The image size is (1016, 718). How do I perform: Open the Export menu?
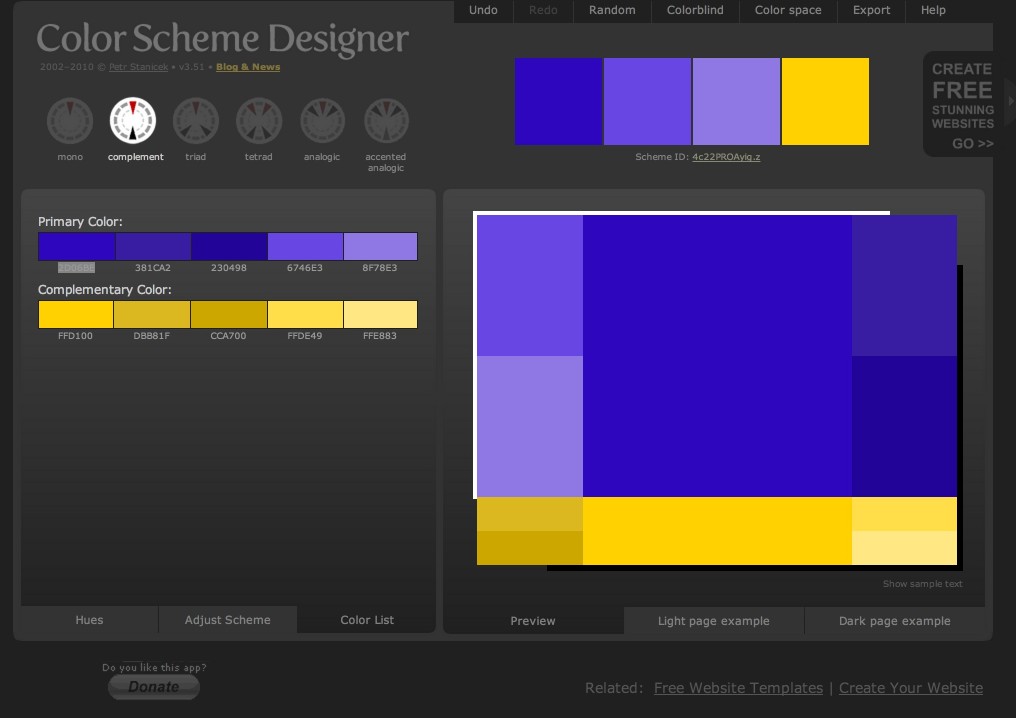[x=871, y=11]
